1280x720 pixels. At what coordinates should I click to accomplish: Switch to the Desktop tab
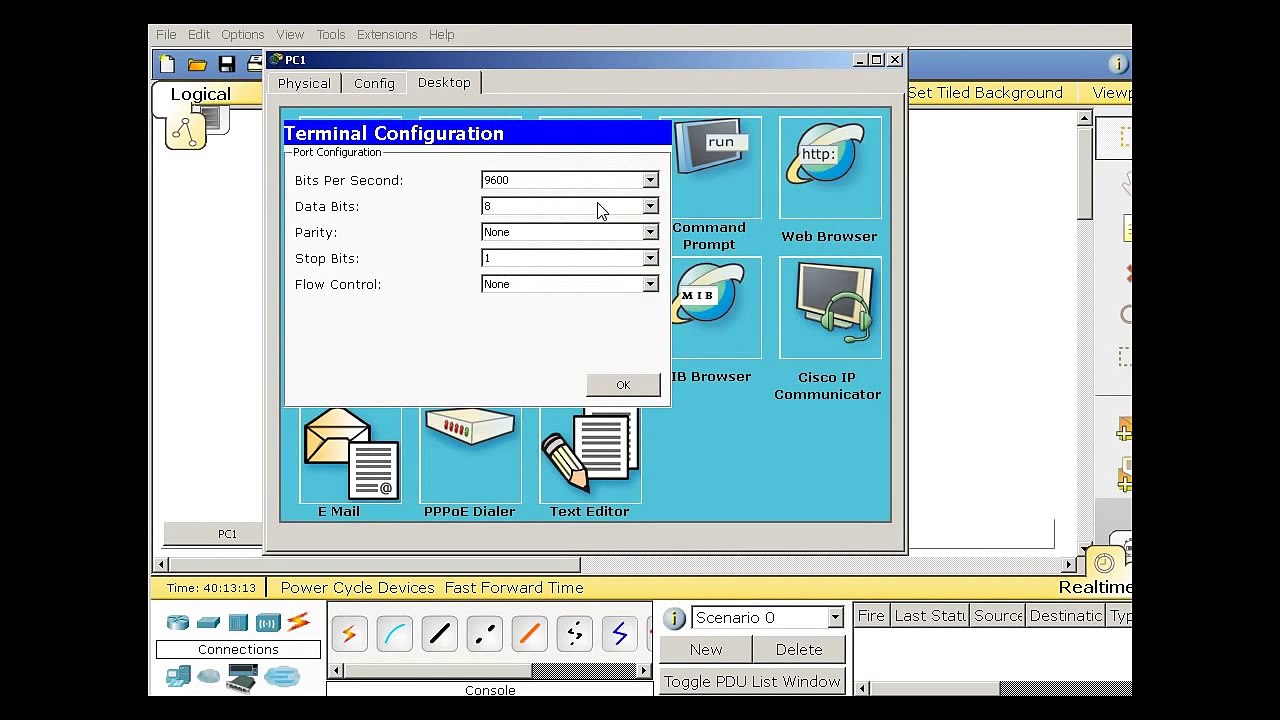(444, 82)
